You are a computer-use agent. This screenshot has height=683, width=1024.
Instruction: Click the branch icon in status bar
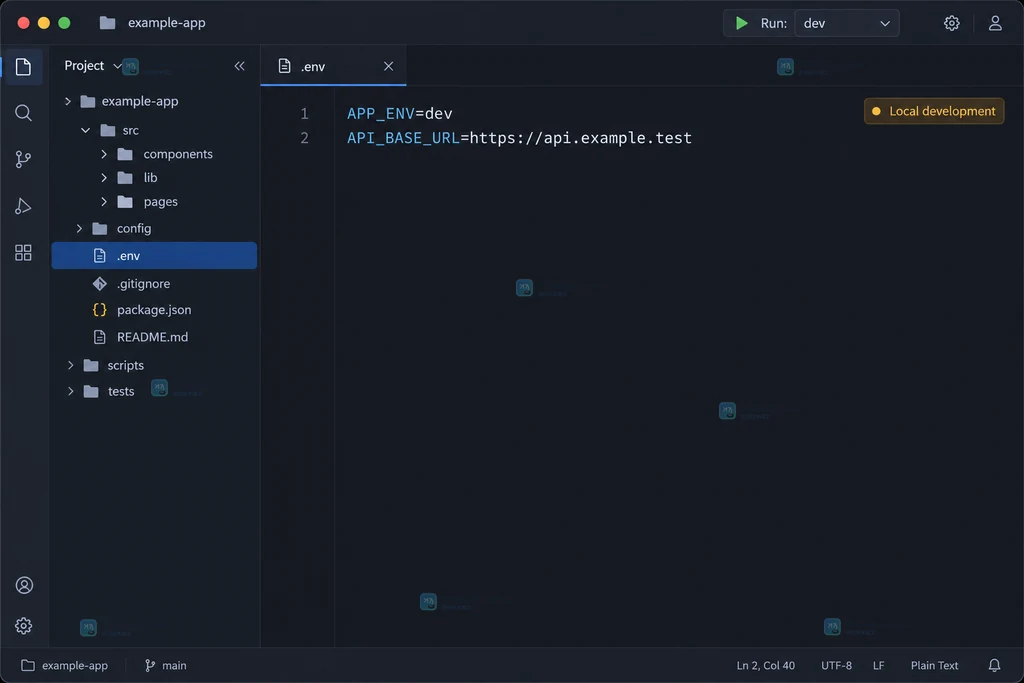coord(150,665)
